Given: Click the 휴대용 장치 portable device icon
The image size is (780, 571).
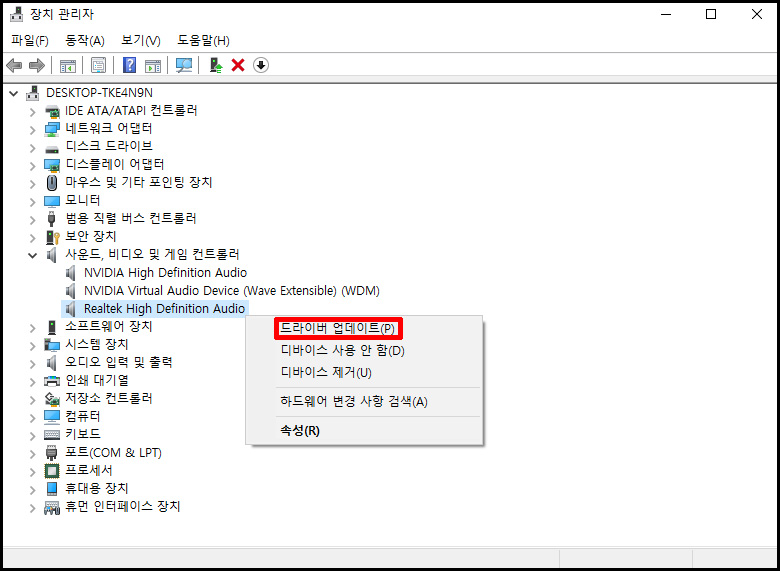Looking at the screenshot, I should (x=52, y=488).
